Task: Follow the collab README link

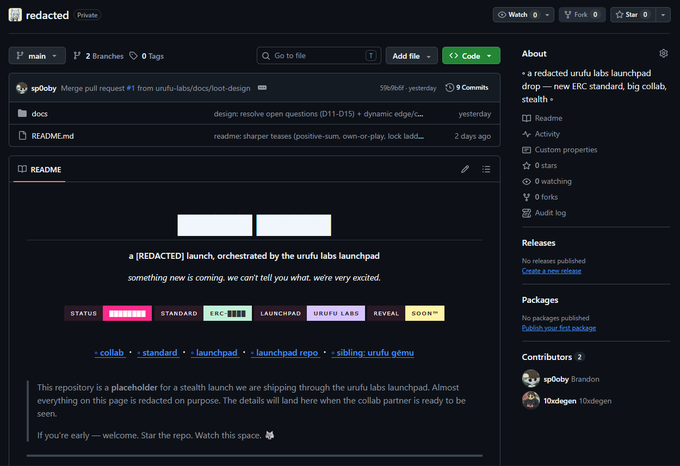Action: tap(110, 352)
